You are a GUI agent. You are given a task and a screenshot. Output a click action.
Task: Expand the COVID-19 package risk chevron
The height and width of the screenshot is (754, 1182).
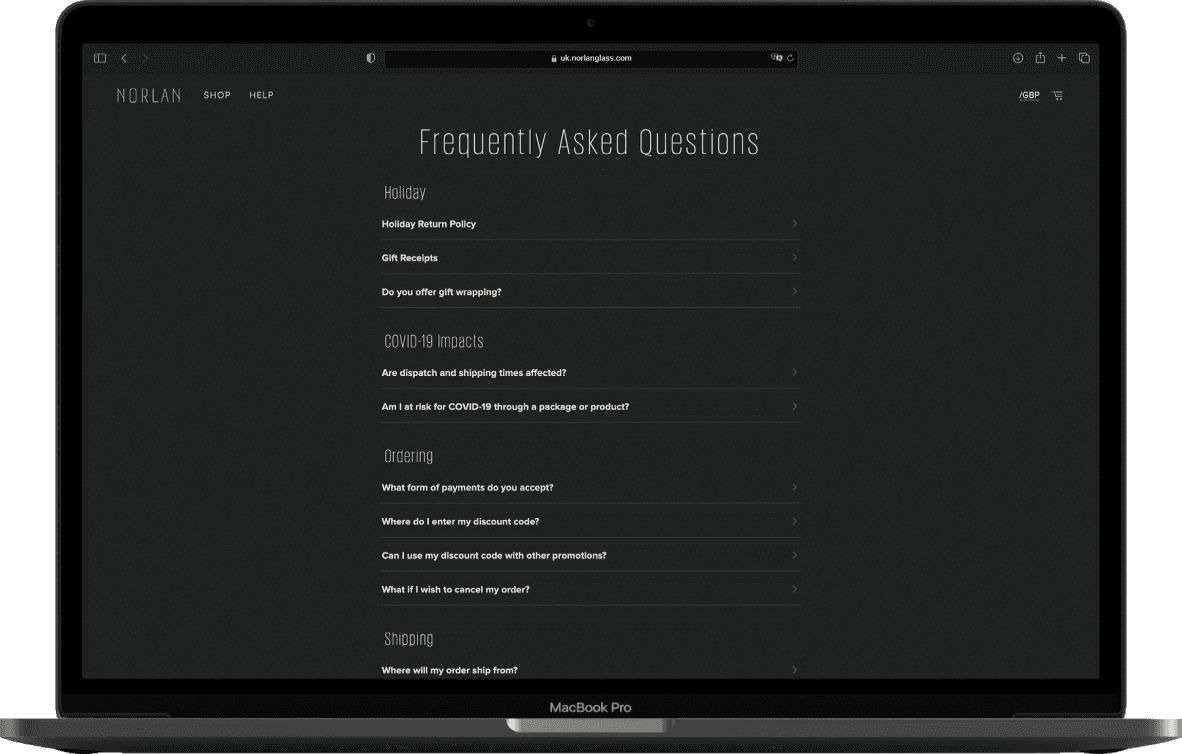pyautogui.click(x=795, y=406)
